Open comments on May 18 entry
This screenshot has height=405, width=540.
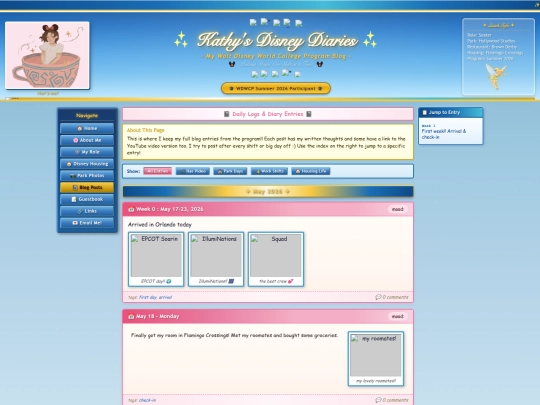392,400
